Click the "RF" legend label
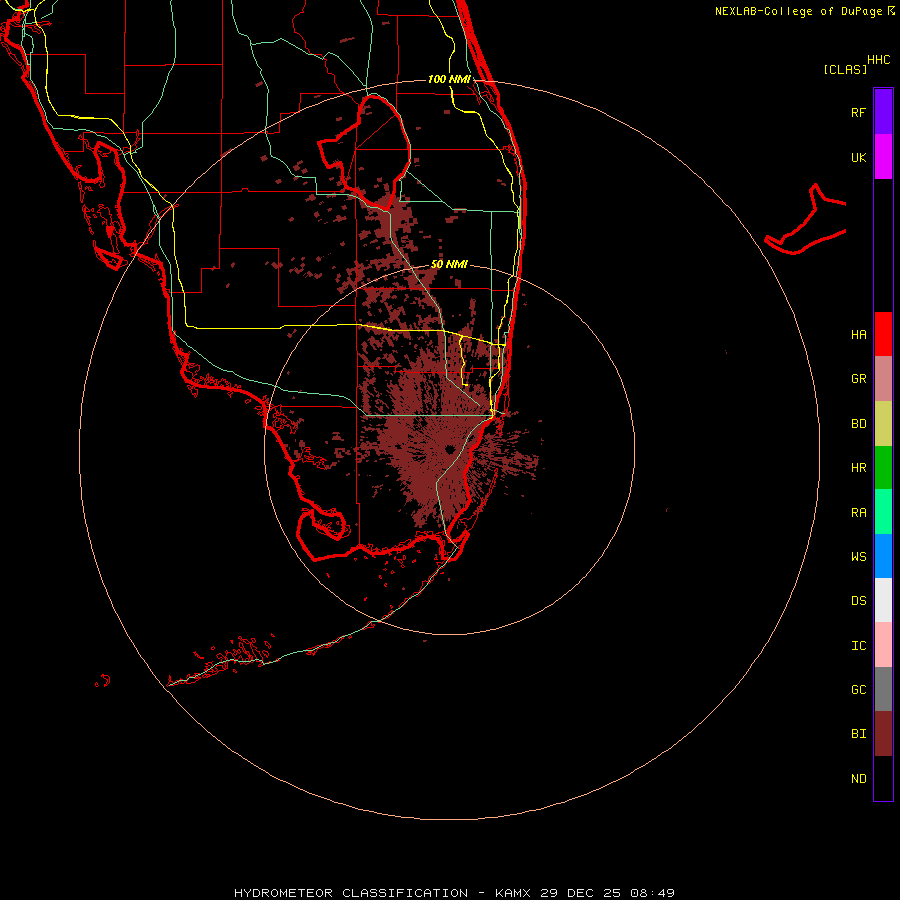 point(858,112)
